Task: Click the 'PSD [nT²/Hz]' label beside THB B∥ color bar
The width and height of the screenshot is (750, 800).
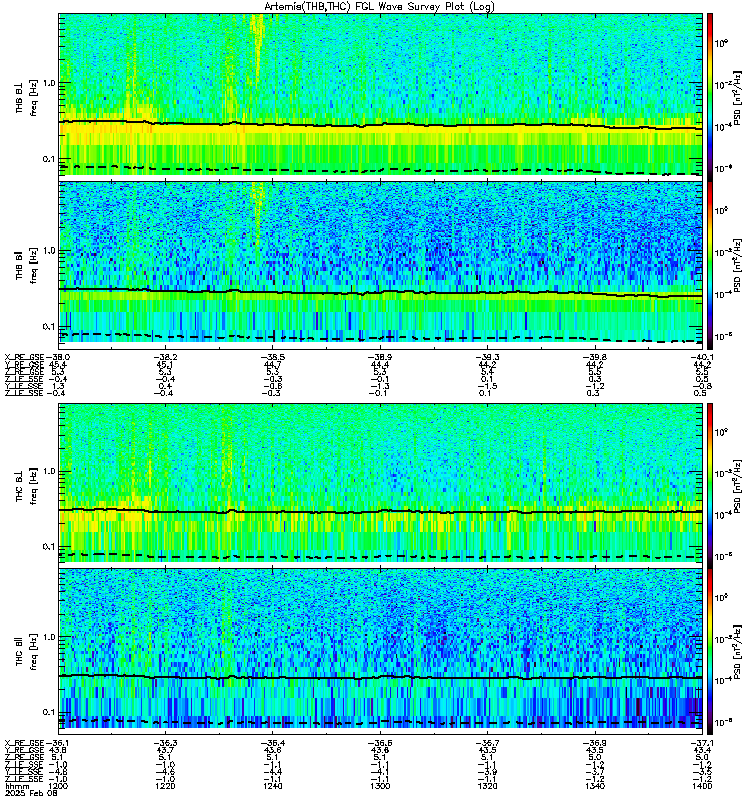Action: coord(738,265)
